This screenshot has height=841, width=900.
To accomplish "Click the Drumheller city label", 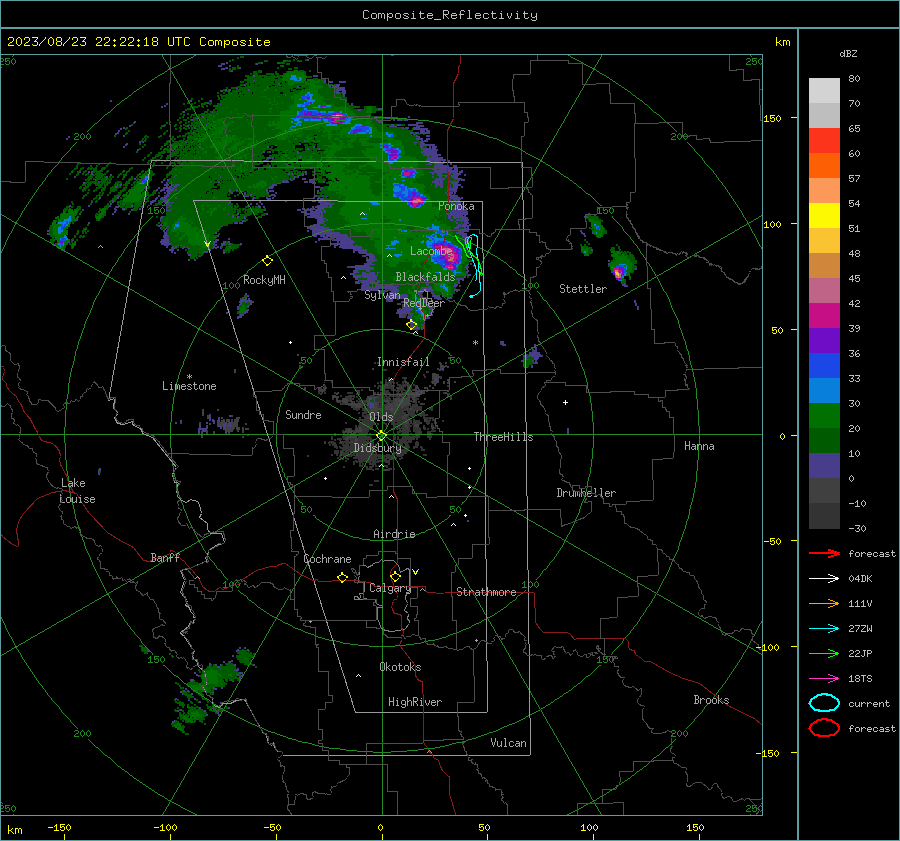I will [586, 493].
